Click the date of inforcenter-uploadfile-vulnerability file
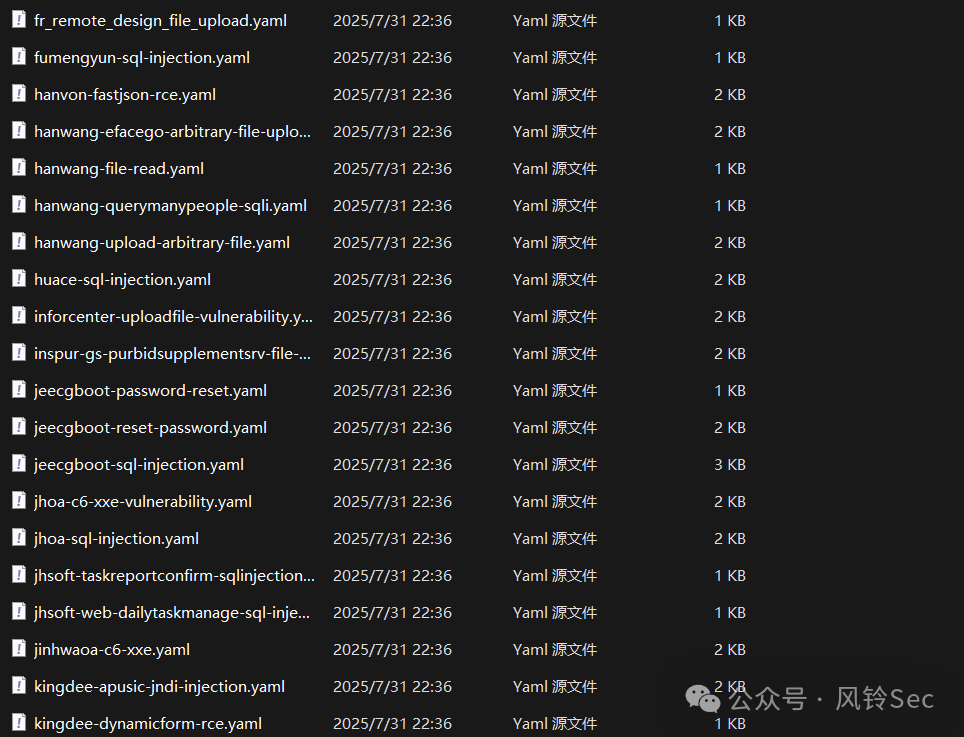964x737 pixels. click(x=392, y=316)
